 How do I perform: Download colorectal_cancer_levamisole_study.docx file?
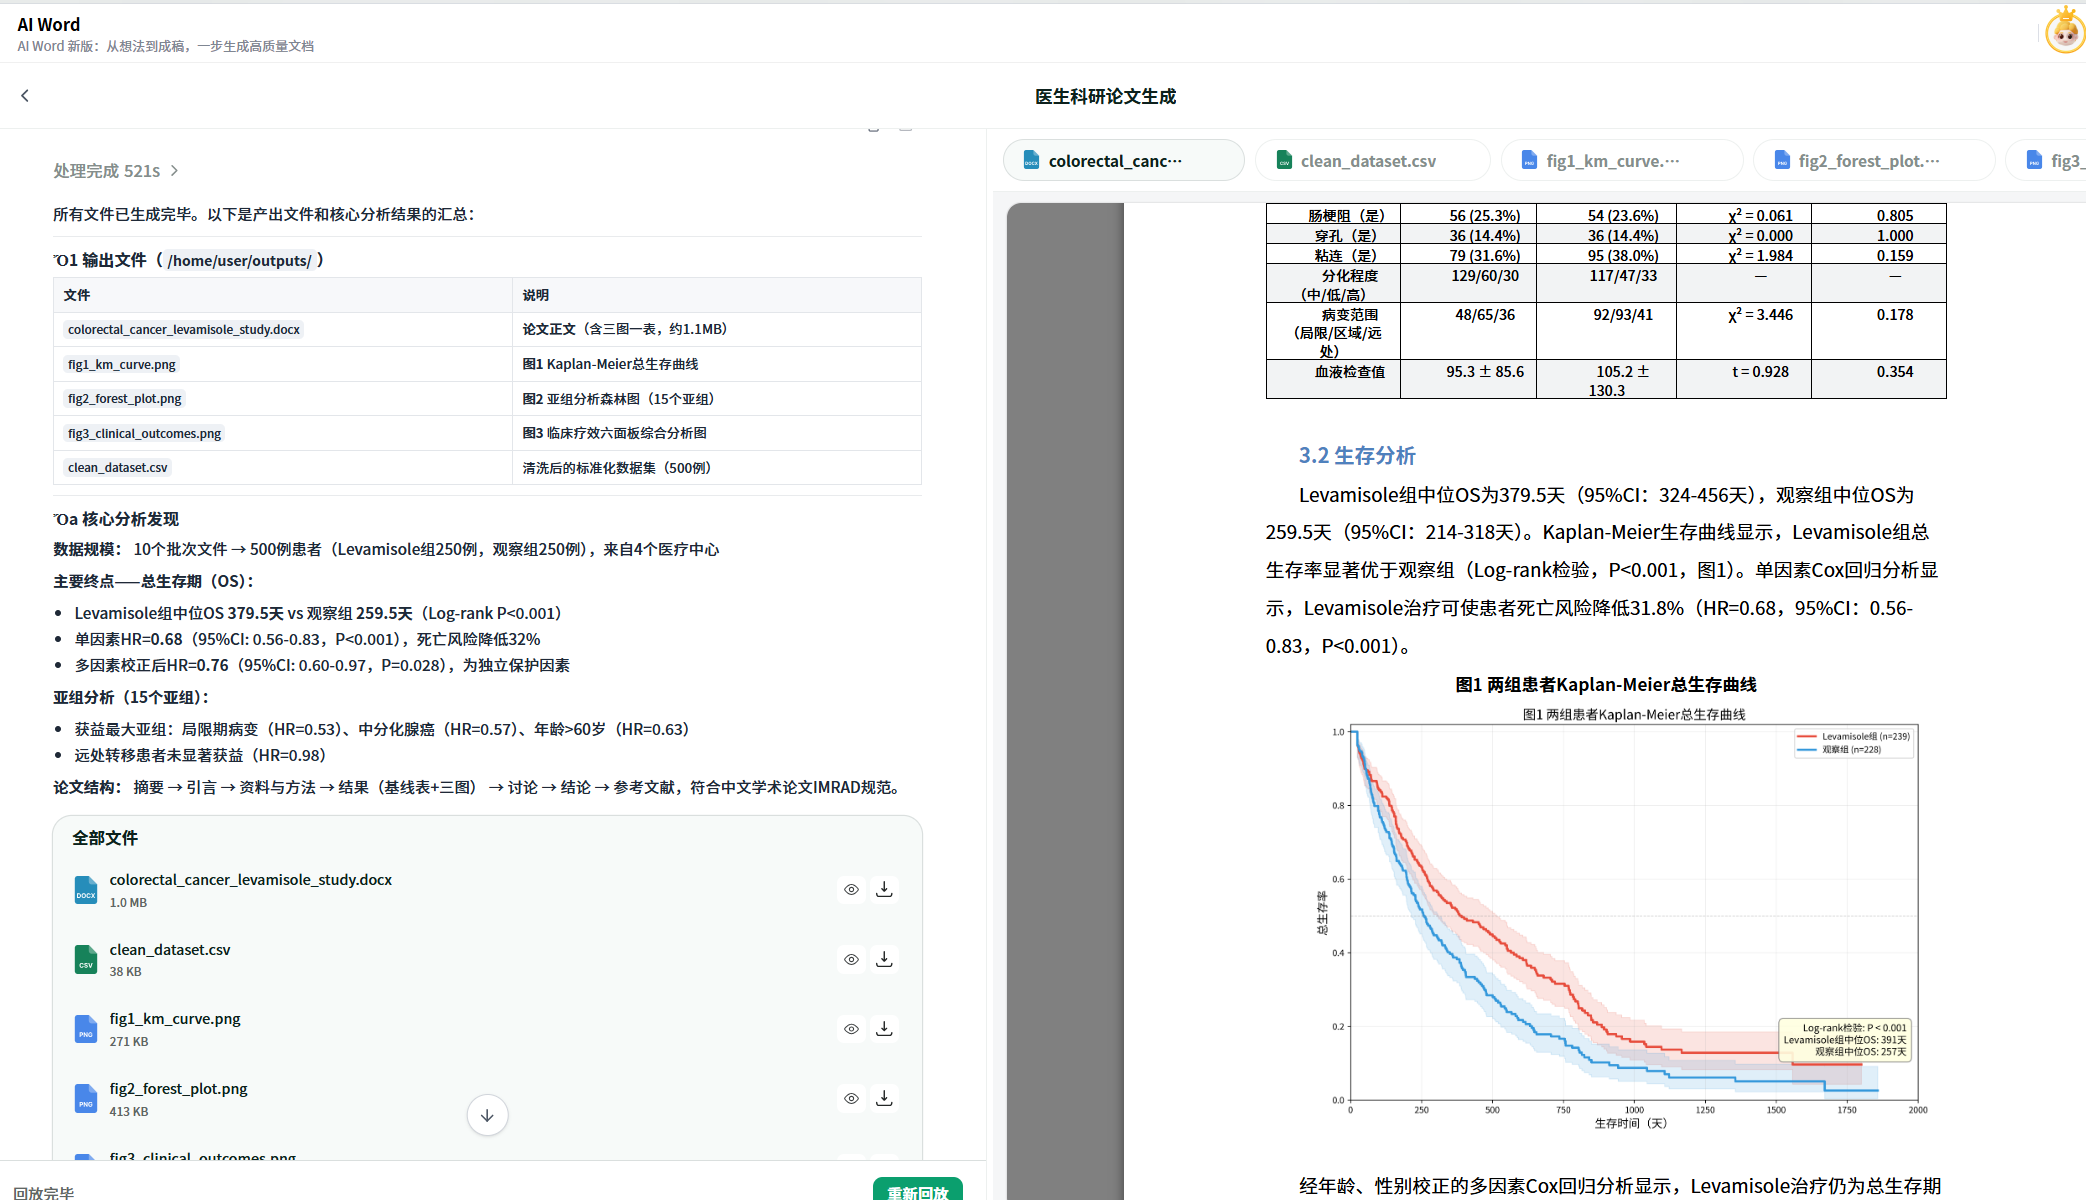[884, 889]
